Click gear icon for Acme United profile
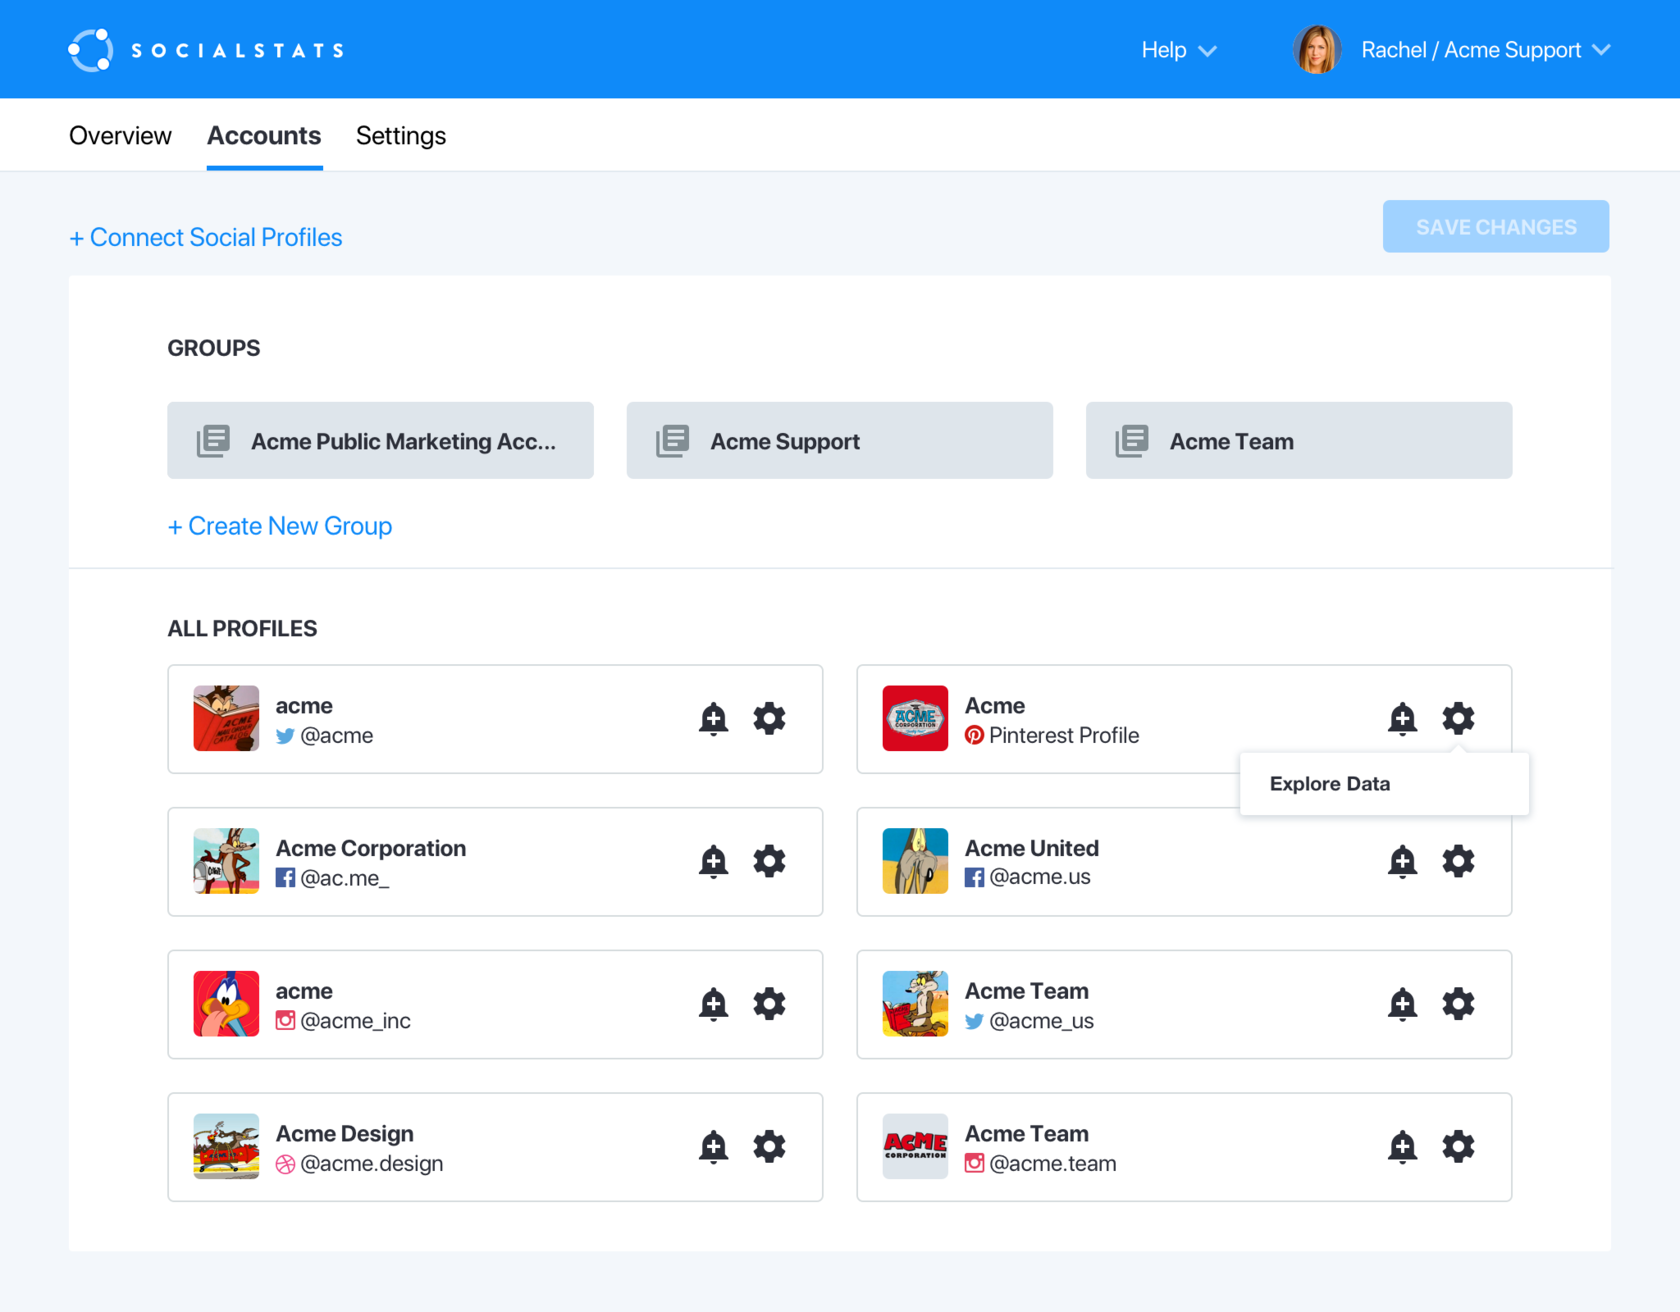 point(1458,861)
